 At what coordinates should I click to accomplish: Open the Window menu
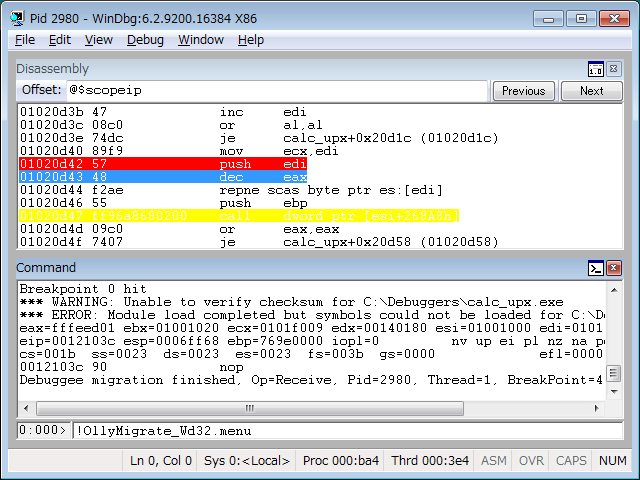tap(201, 40)
